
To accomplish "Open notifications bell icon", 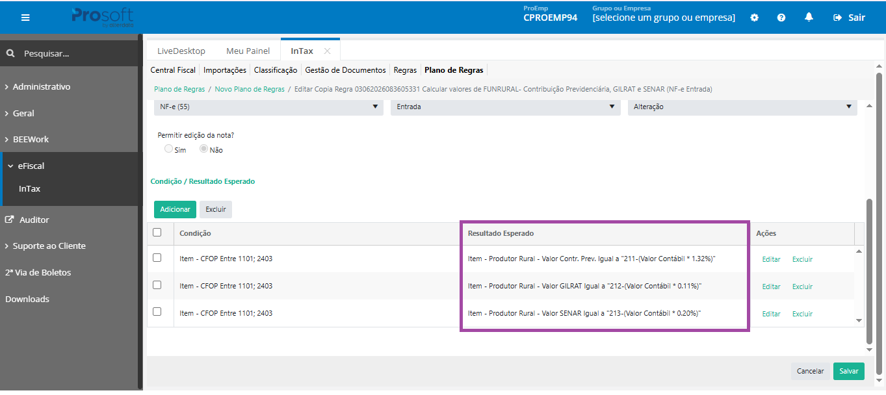I will [x=809, y=18].
